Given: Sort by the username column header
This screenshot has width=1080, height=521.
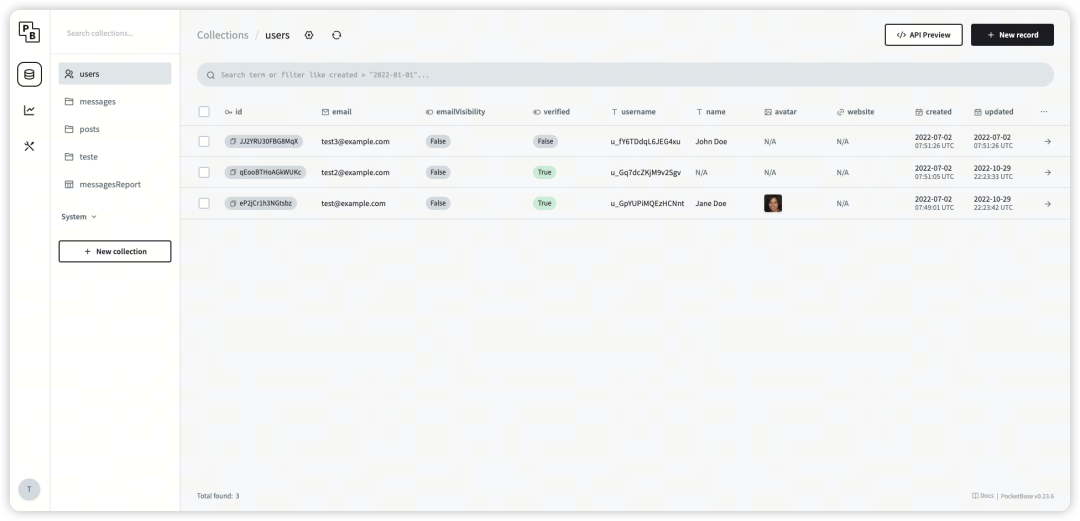Looking at the screenshot, I should click(633, 112).
